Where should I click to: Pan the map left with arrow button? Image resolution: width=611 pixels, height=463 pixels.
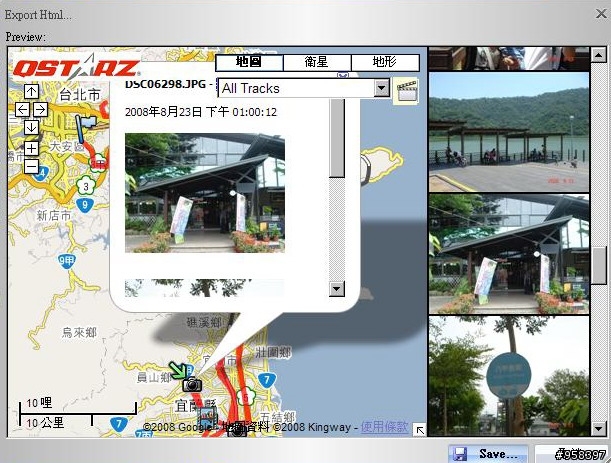(23, 110)
